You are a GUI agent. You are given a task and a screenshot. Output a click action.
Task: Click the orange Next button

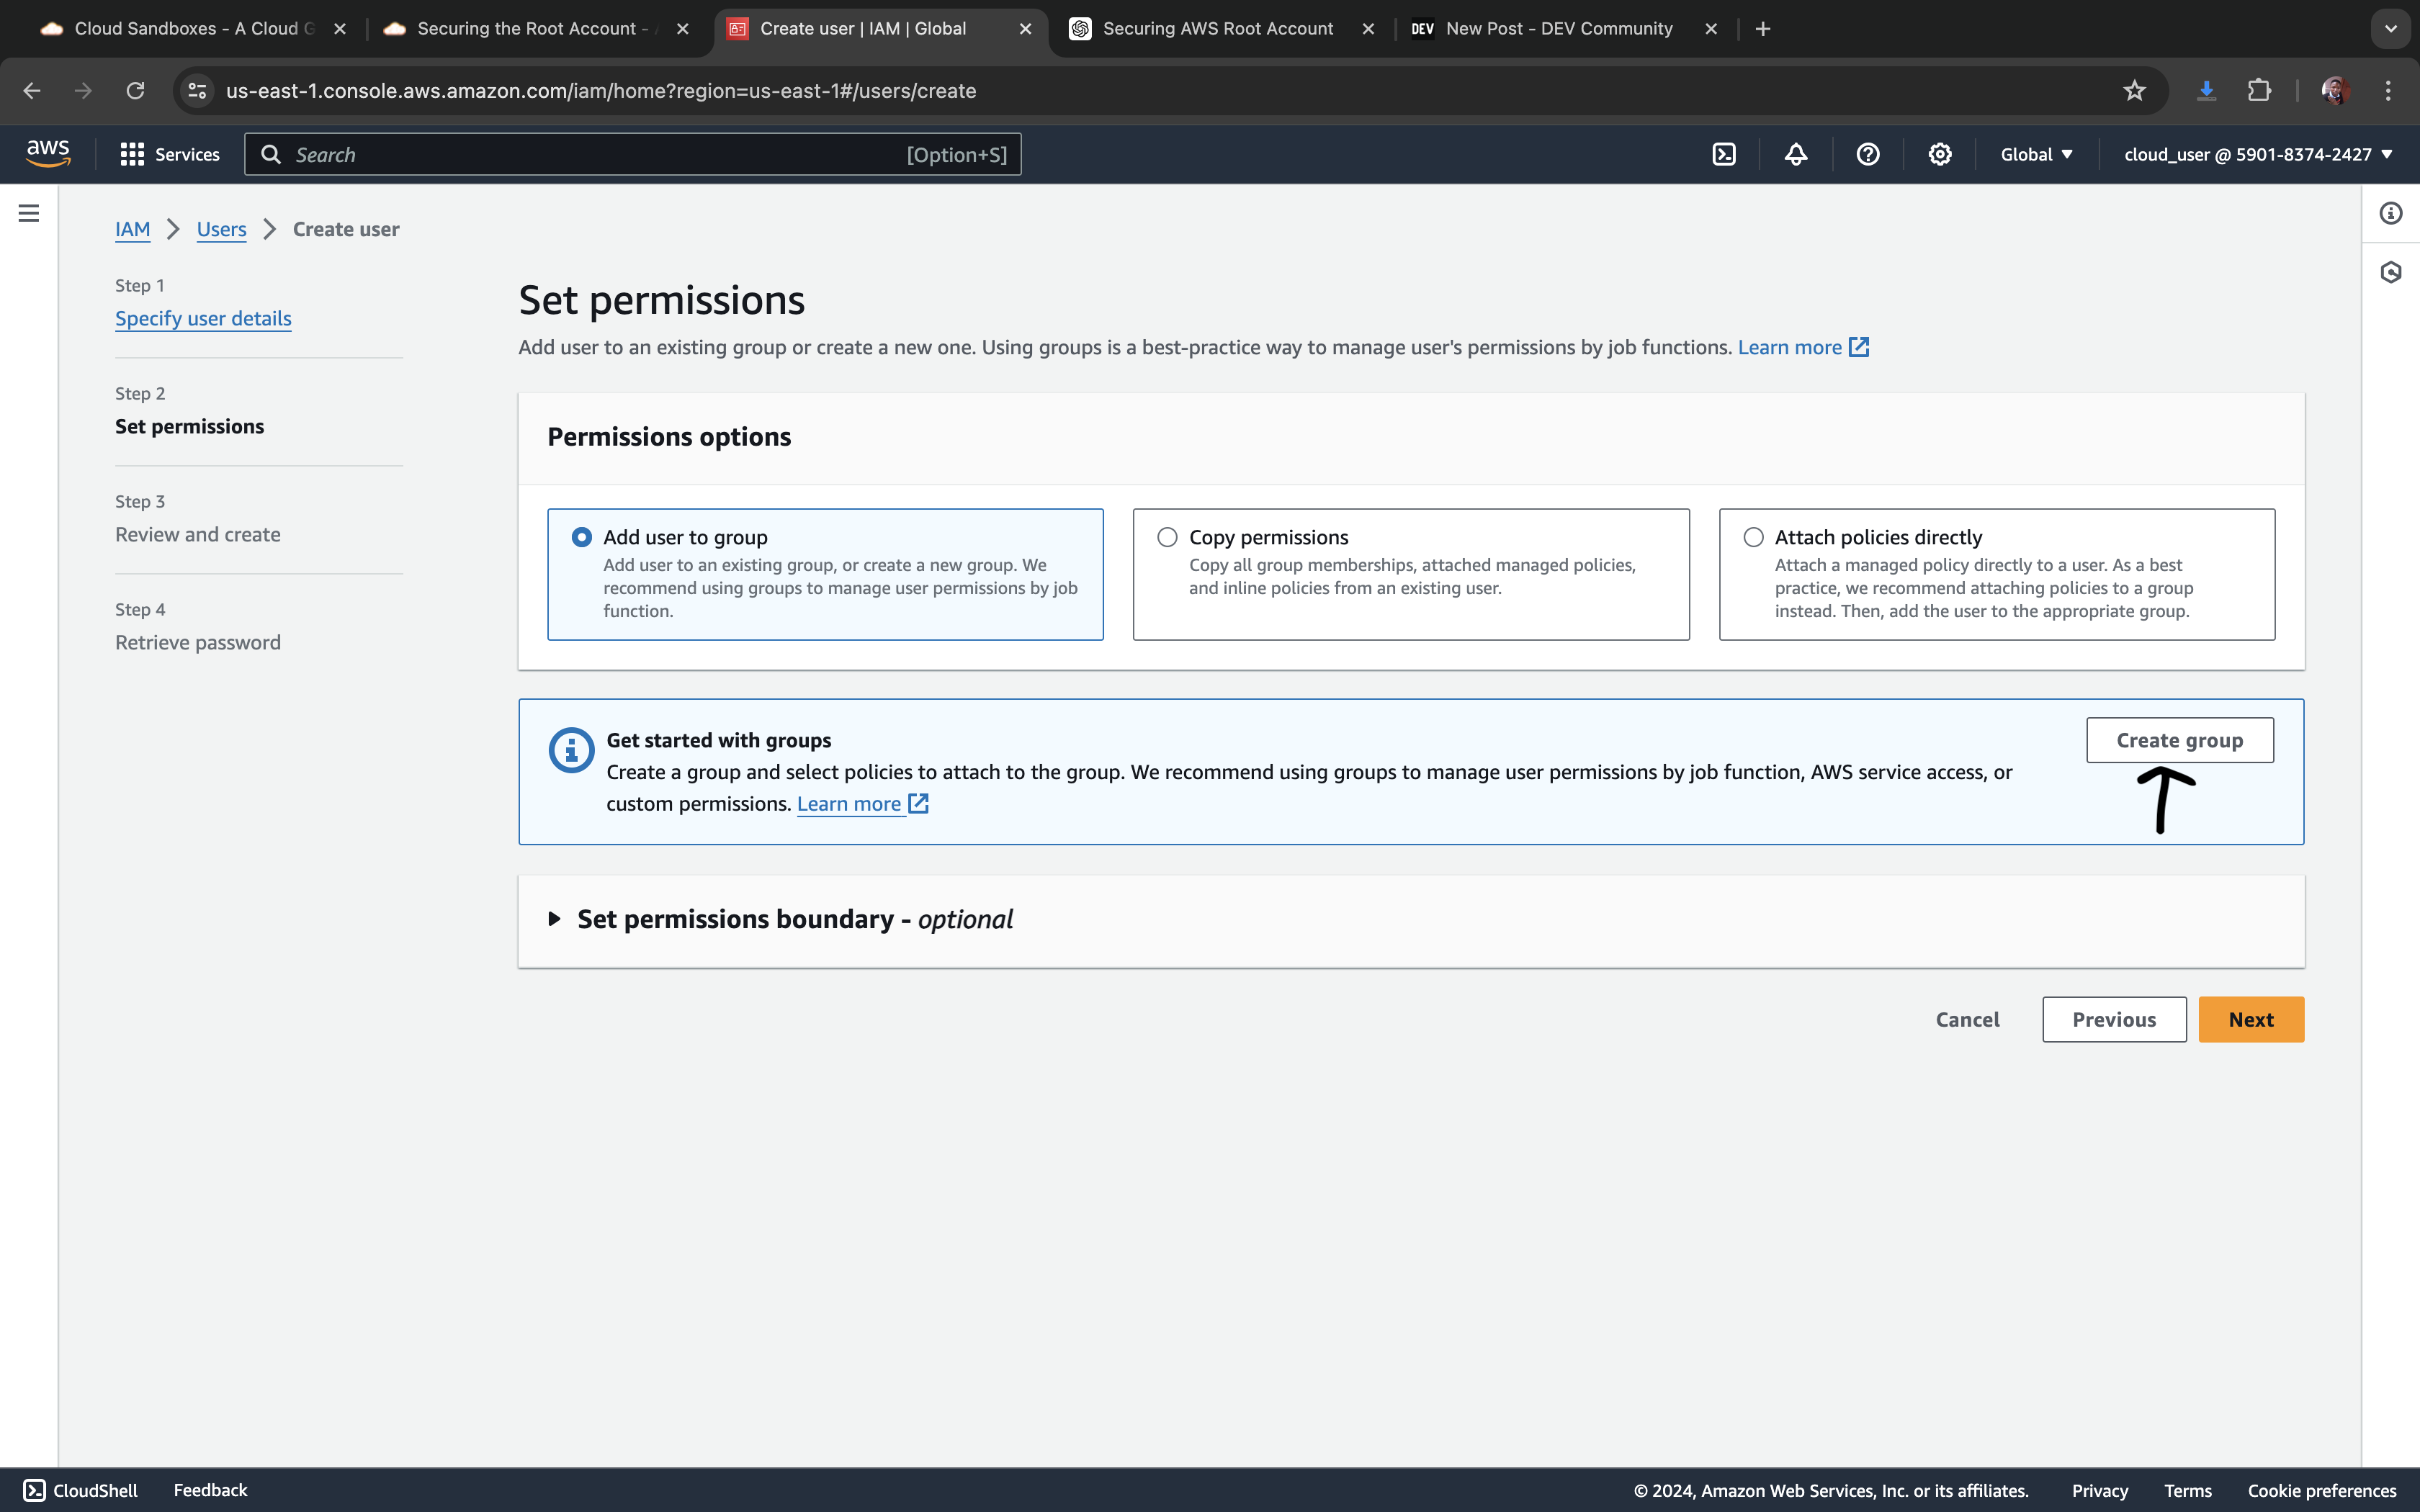pyautogui.click(x=2250, y=1019)
